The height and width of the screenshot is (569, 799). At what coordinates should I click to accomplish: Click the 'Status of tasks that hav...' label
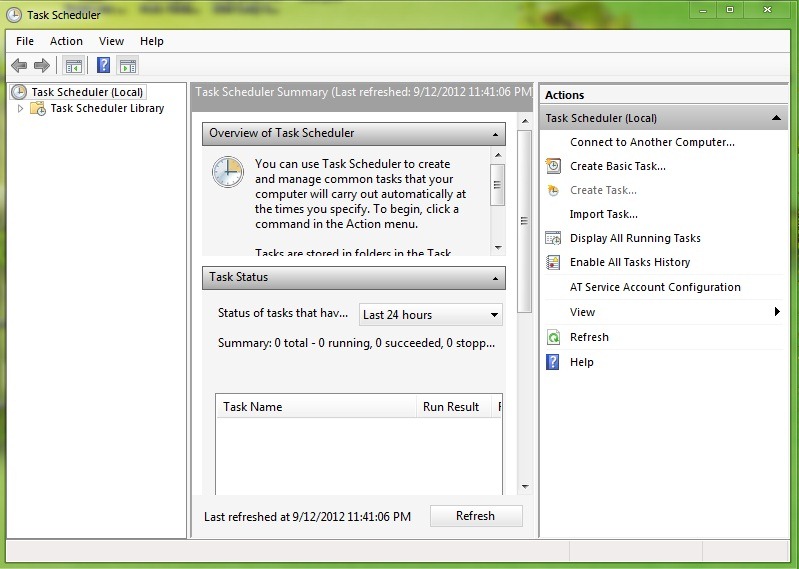[283, 313]
